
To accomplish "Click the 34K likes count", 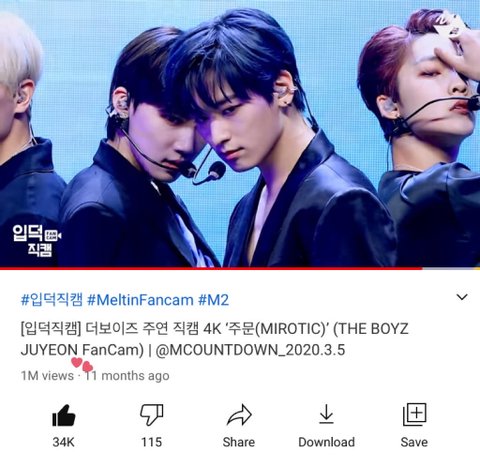I will [x=63, y=442].
